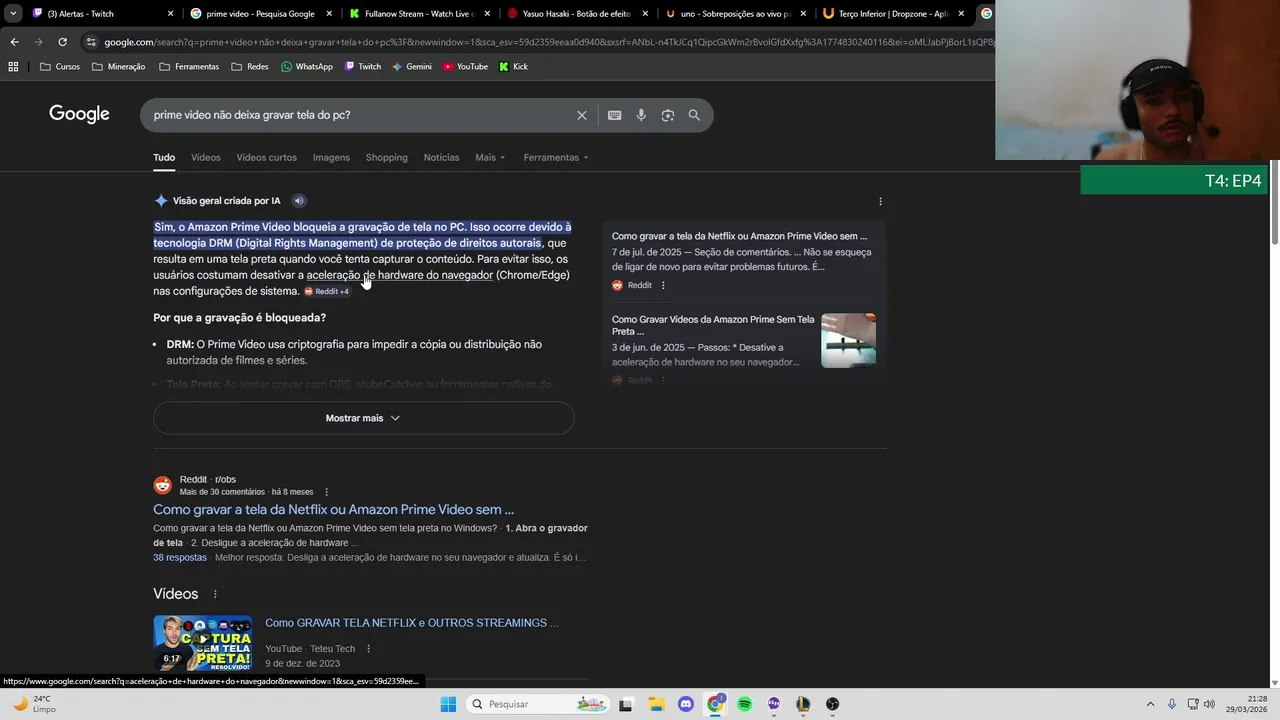
Task: Open options for the Videos section
Action: 215,594
